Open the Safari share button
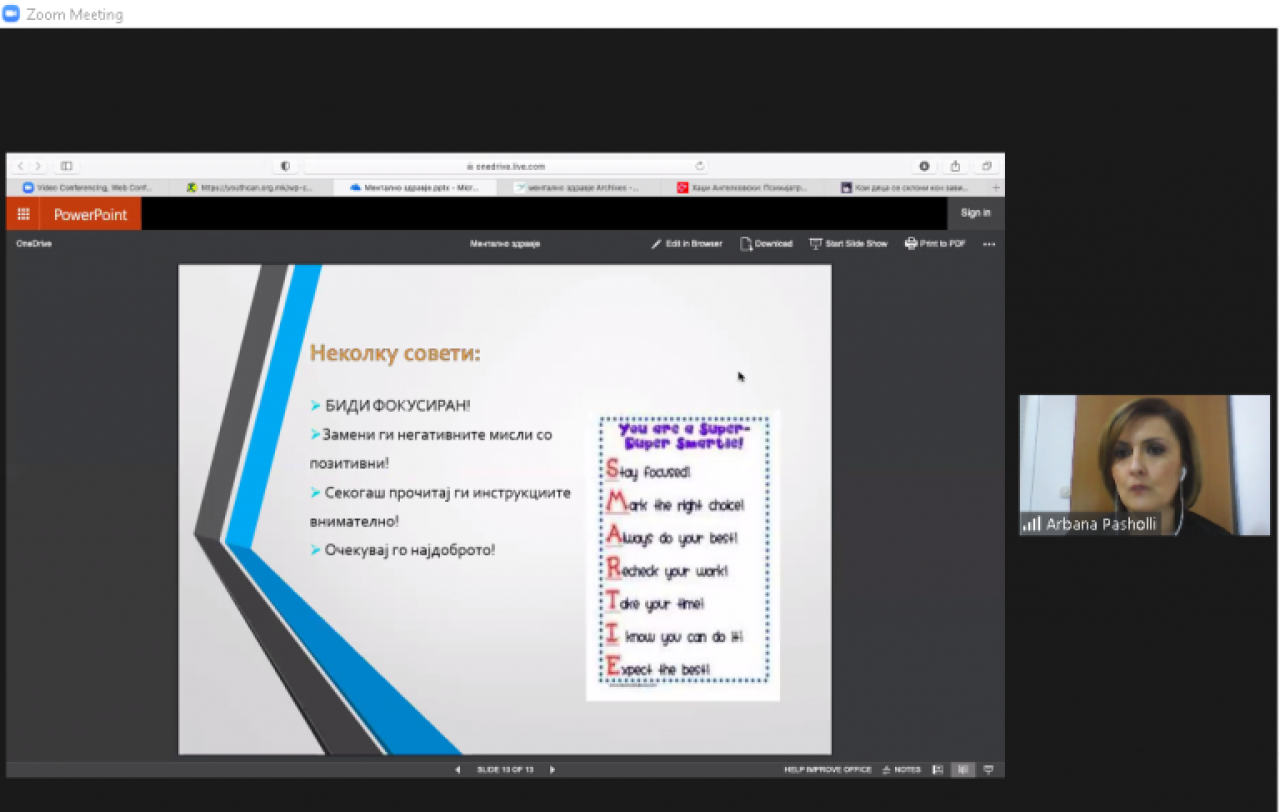1280x812 pixels. pos(955,166)
